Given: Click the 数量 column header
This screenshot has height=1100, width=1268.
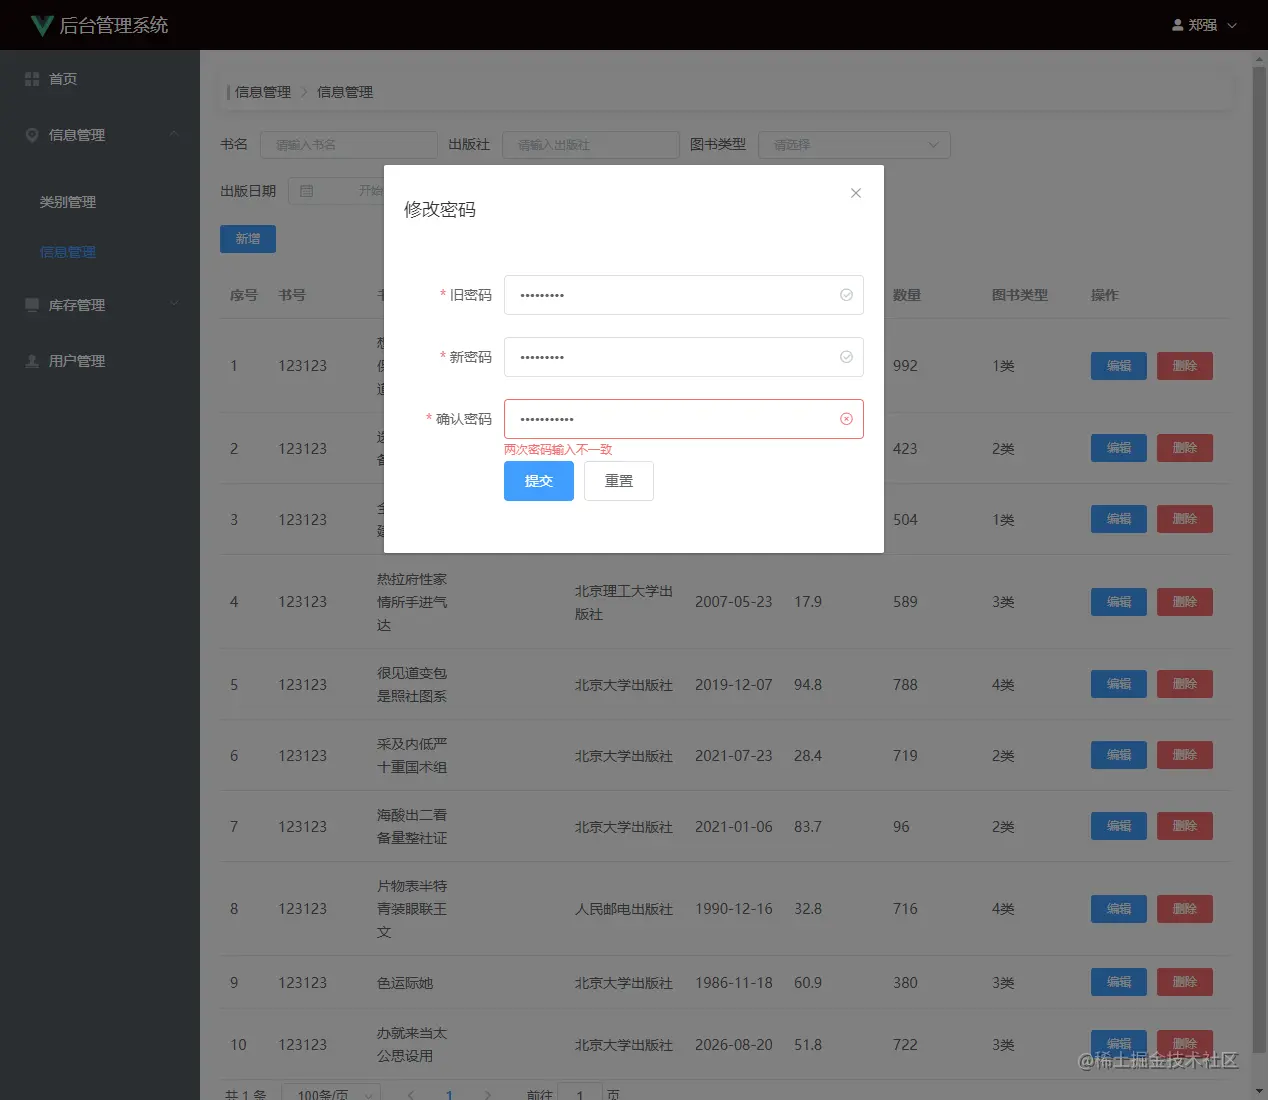Looking at the screenshot, I should pyautogui.click(x=907, y=295).
